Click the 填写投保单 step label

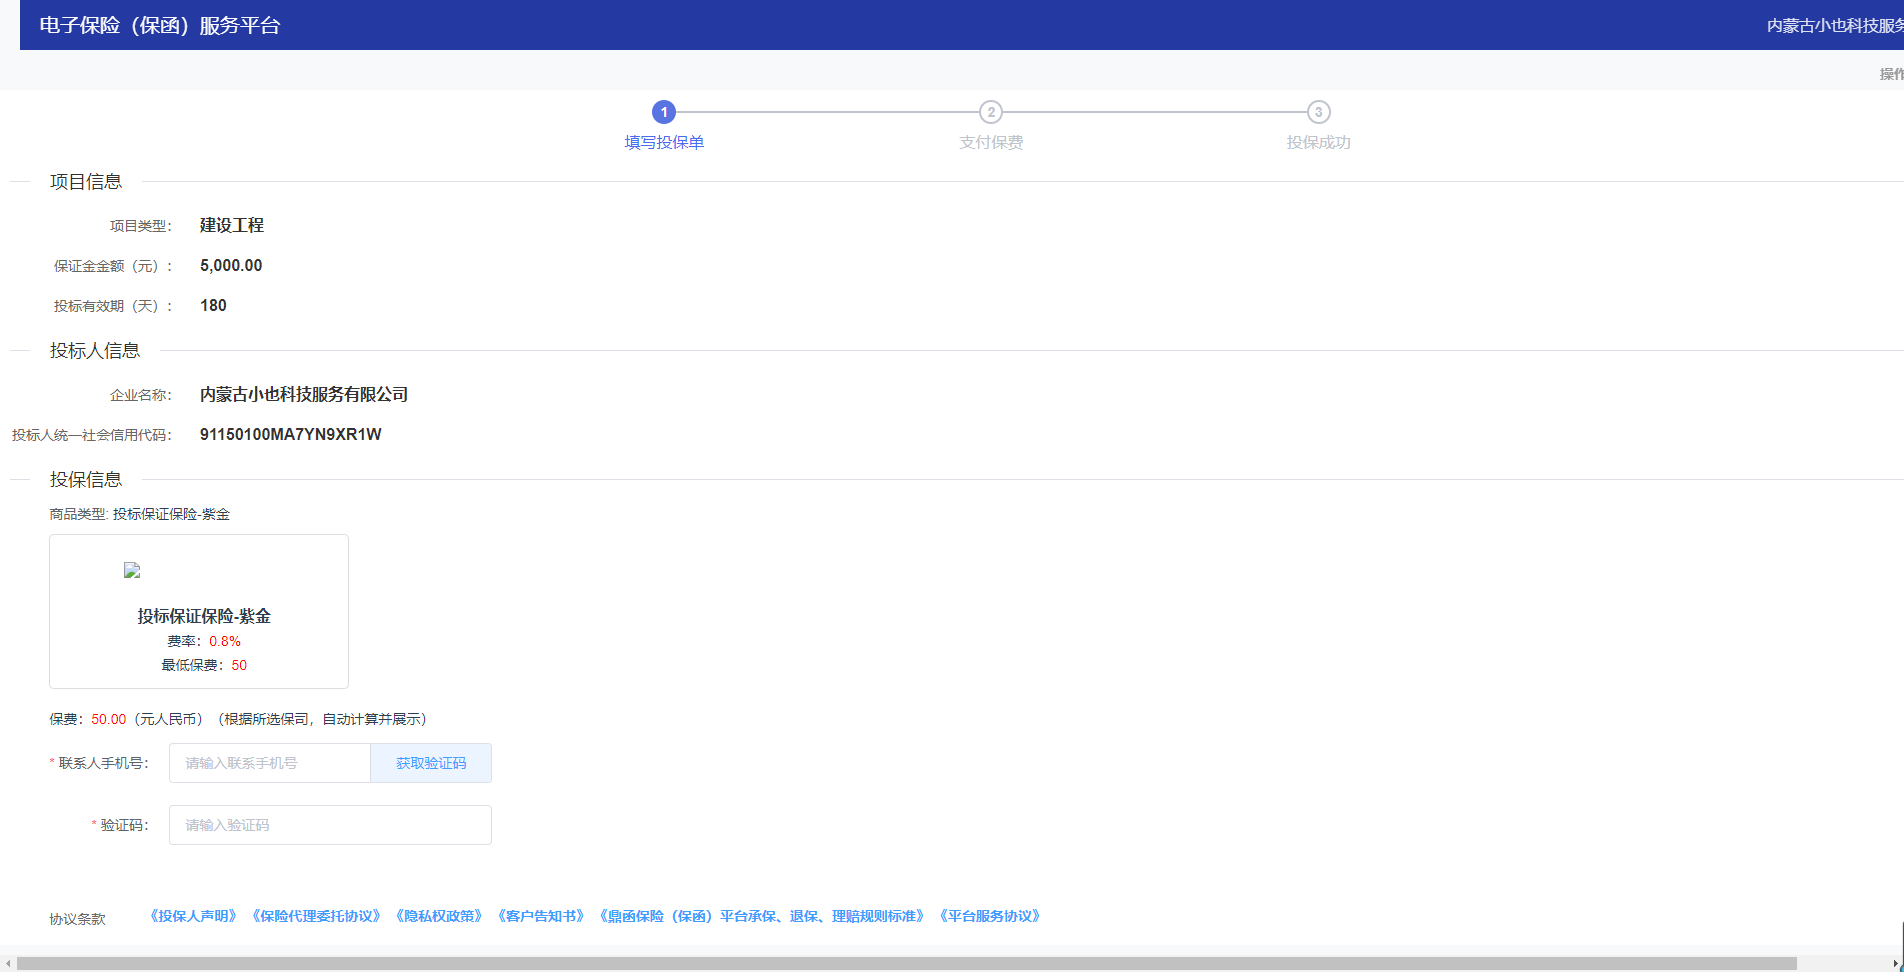pyautogui.click(x=664, y=143)
